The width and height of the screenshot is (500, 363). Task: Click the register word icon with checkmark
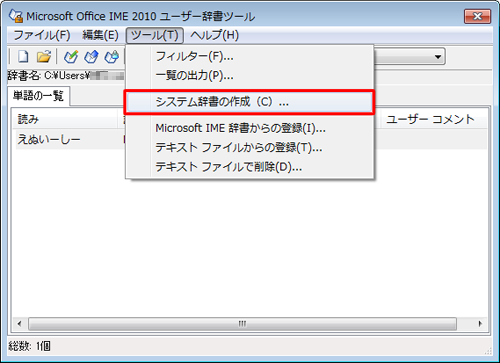tap(71, 57)
